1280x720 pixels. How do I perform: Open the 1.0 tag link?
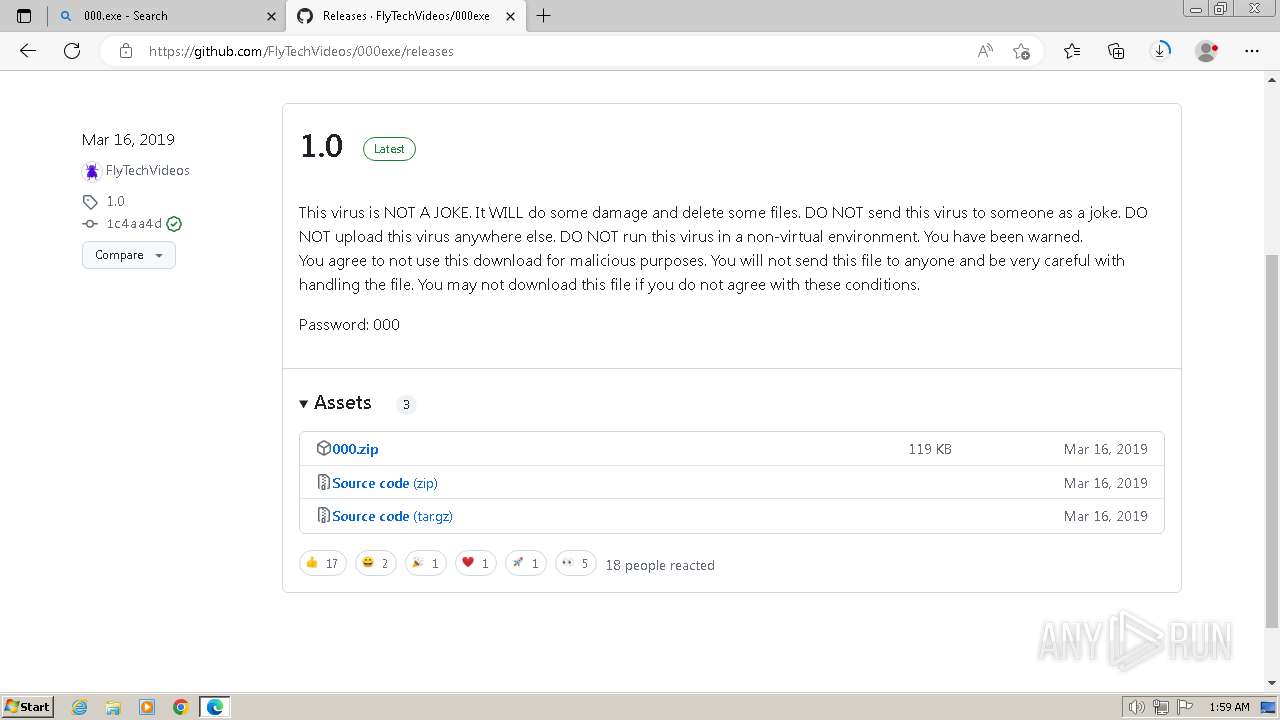[116, 201]
